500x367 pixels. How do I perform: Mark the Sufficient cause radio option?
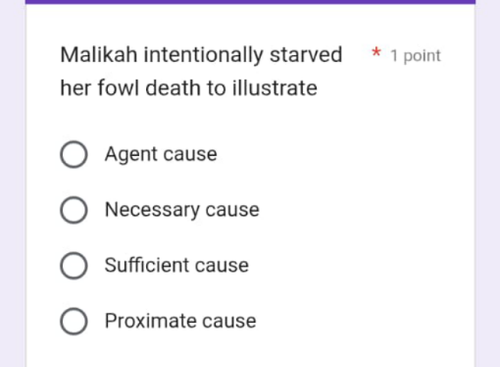click(x=74, y=265)
